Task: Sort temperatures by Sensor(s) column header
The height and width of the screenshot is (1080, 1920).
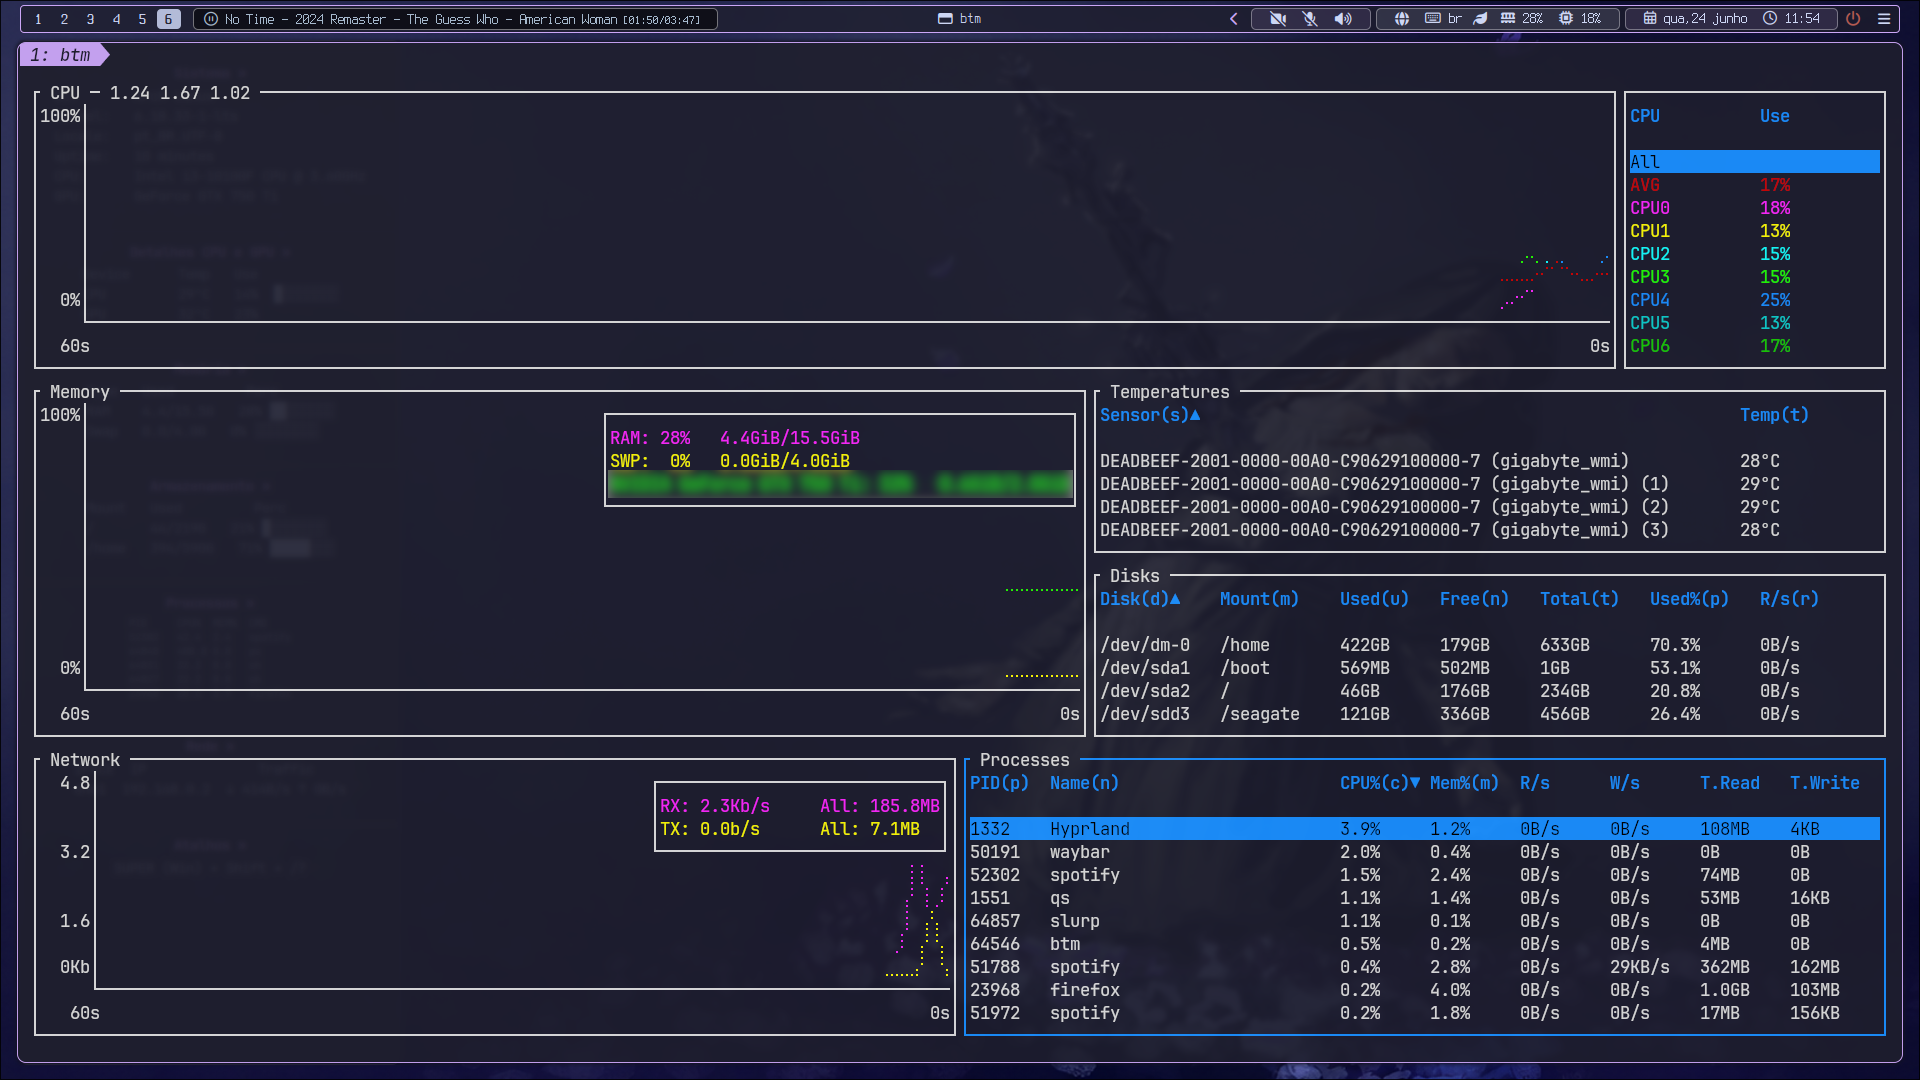Action: pyautogui.click(x=1150, y=415)
